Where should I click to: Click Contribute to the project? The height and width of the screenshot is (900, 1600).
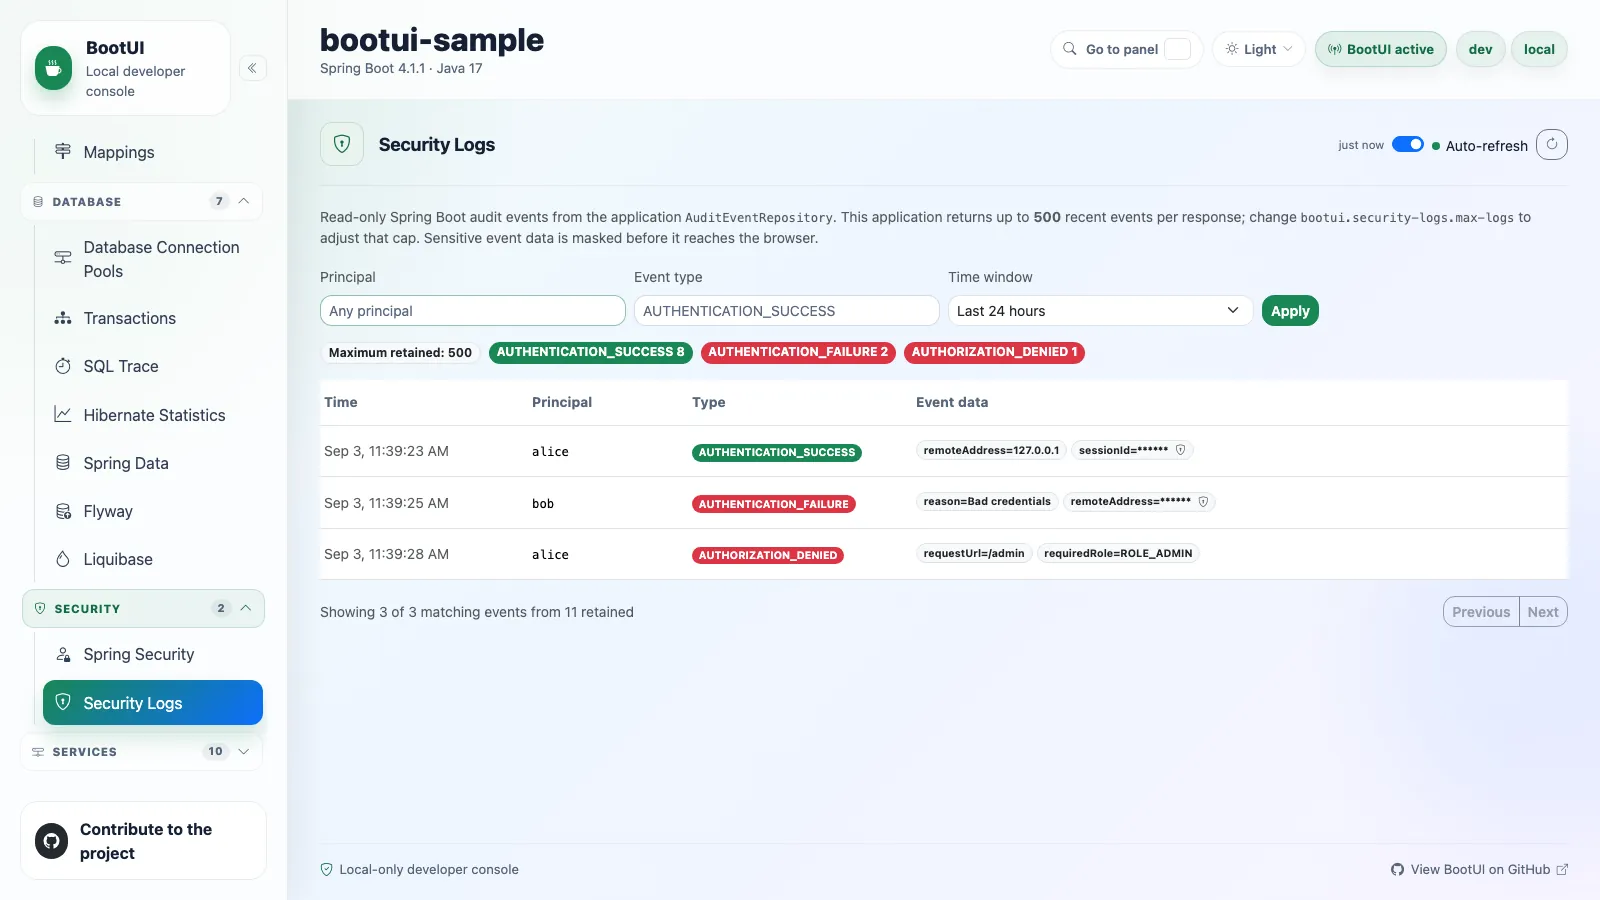[x=143, y=841]
